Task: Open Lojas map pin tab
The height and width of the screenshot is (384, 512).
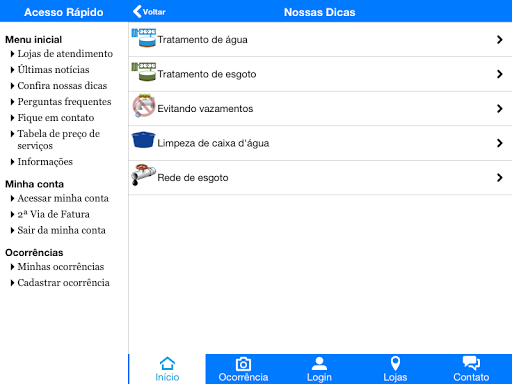Action: pos(395,369)
